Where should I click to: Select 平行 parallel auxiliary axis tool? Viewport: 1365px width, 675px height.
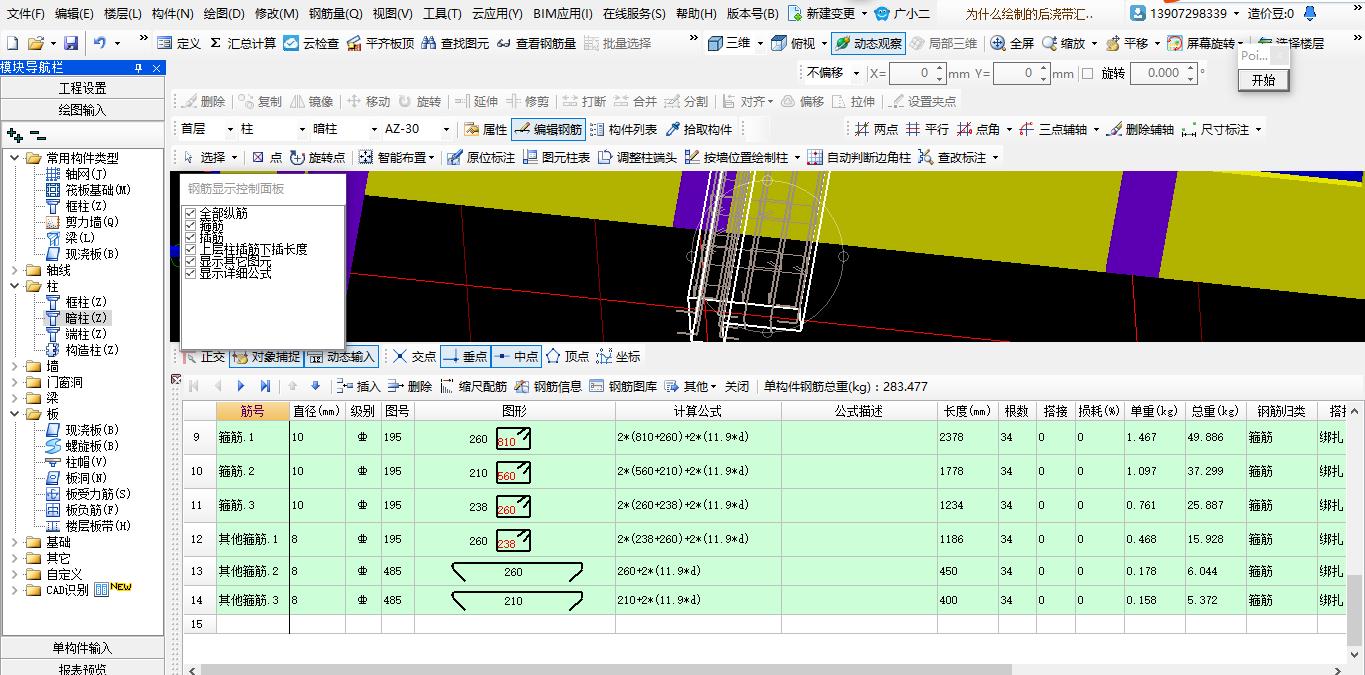click(x=927, y=130)
